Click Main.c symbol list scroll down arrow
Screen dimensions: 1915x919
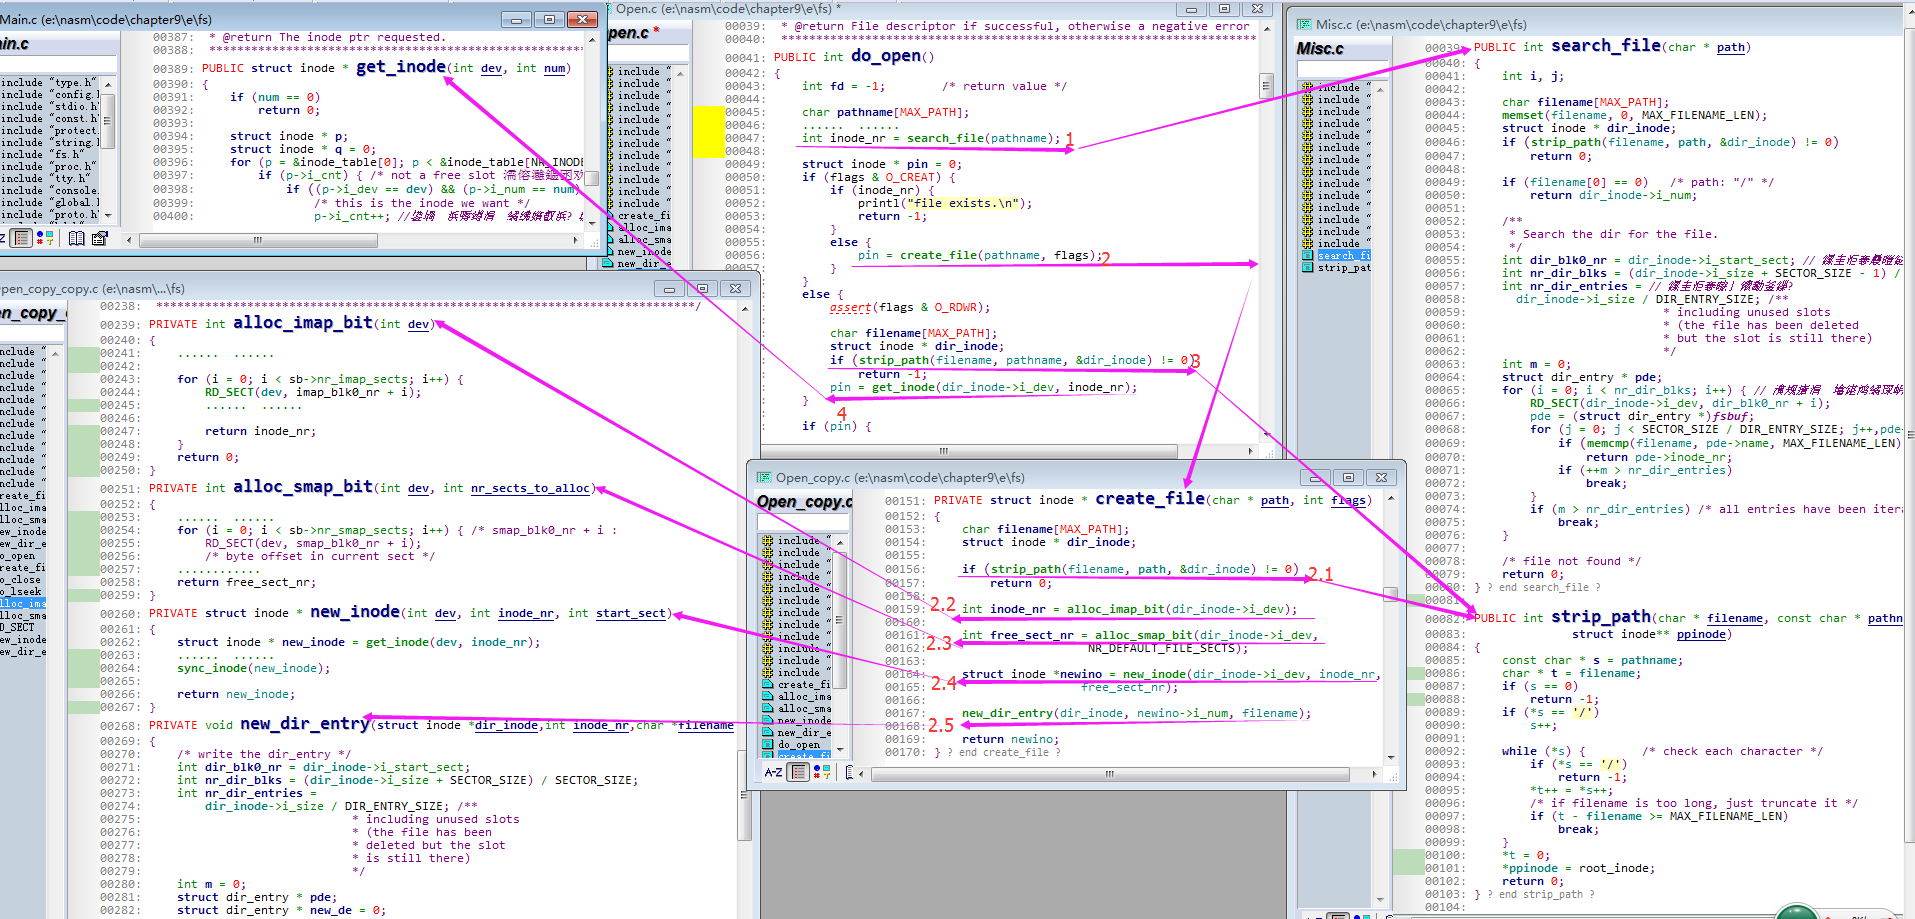click(108, 217)
